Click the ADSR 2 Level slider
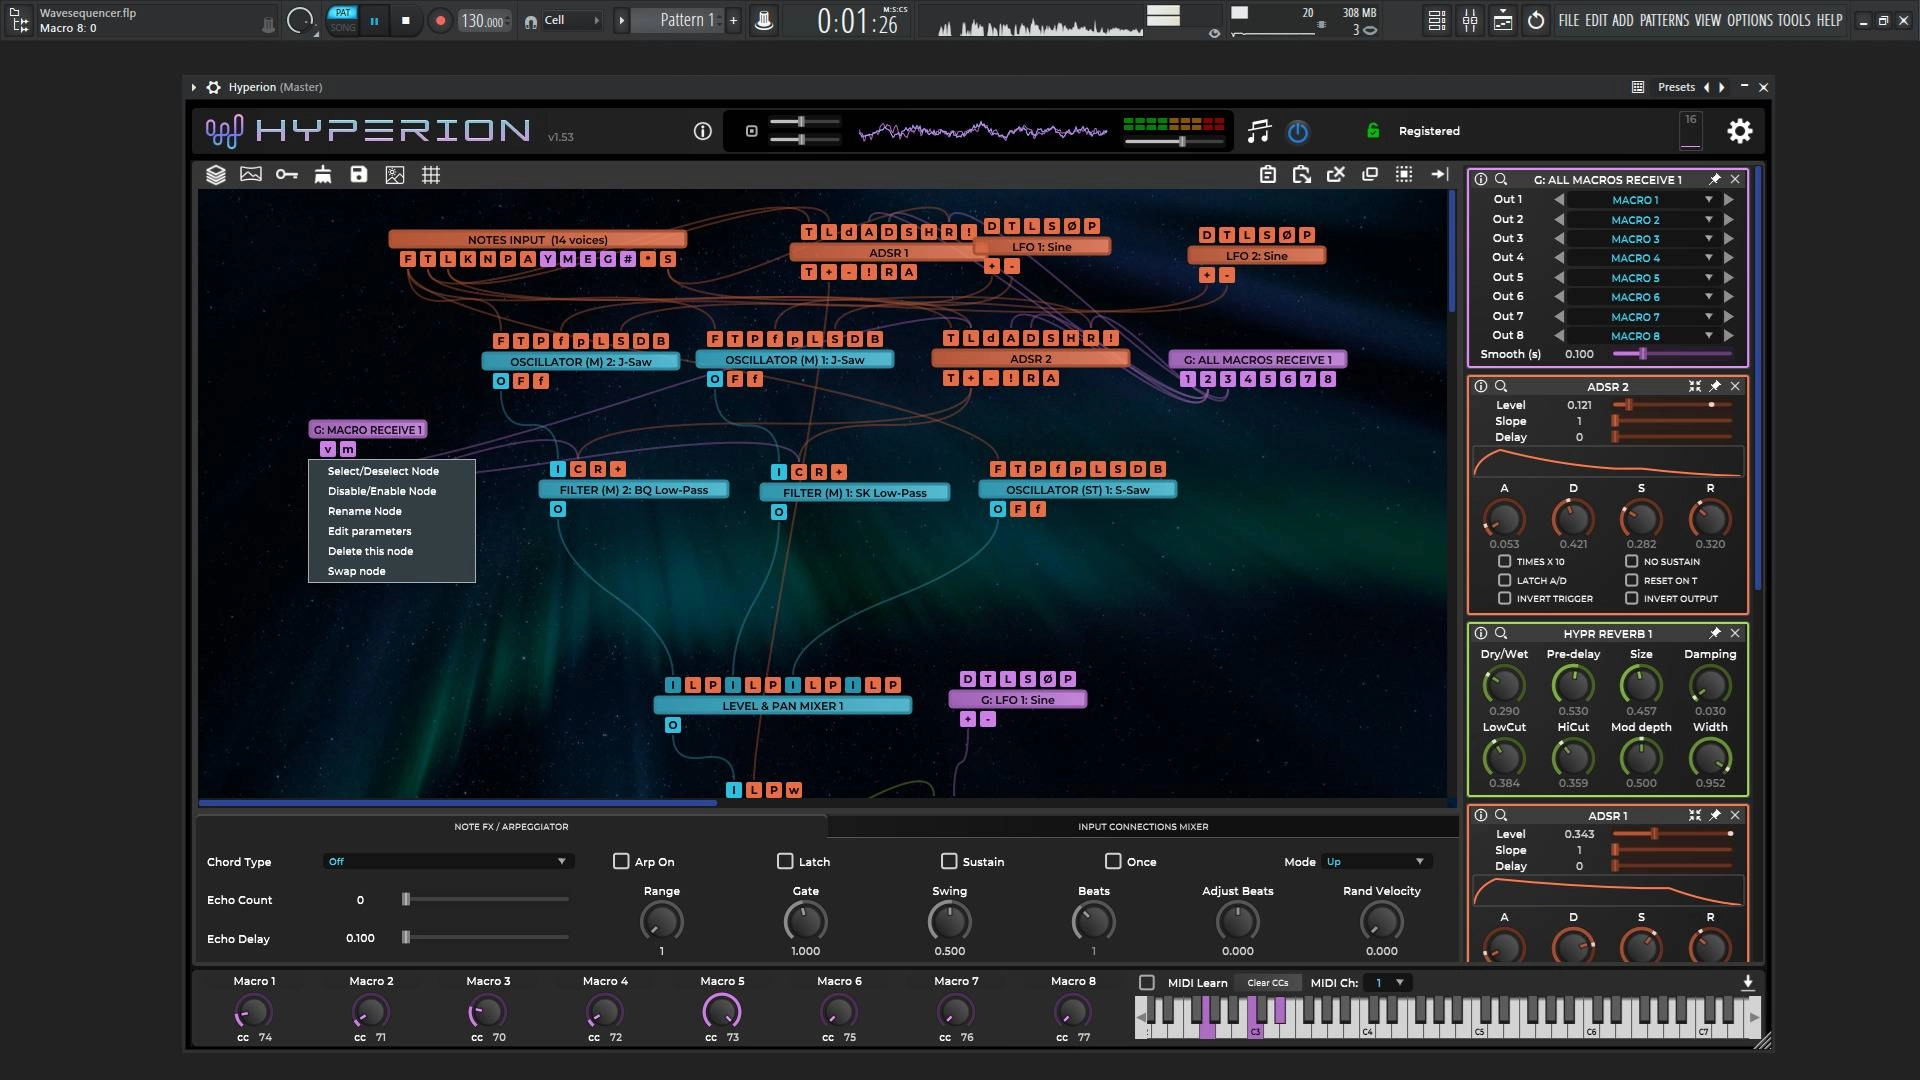Screen dimensions: 1920x1080 pyautogui.click(x=1672, y=405)
